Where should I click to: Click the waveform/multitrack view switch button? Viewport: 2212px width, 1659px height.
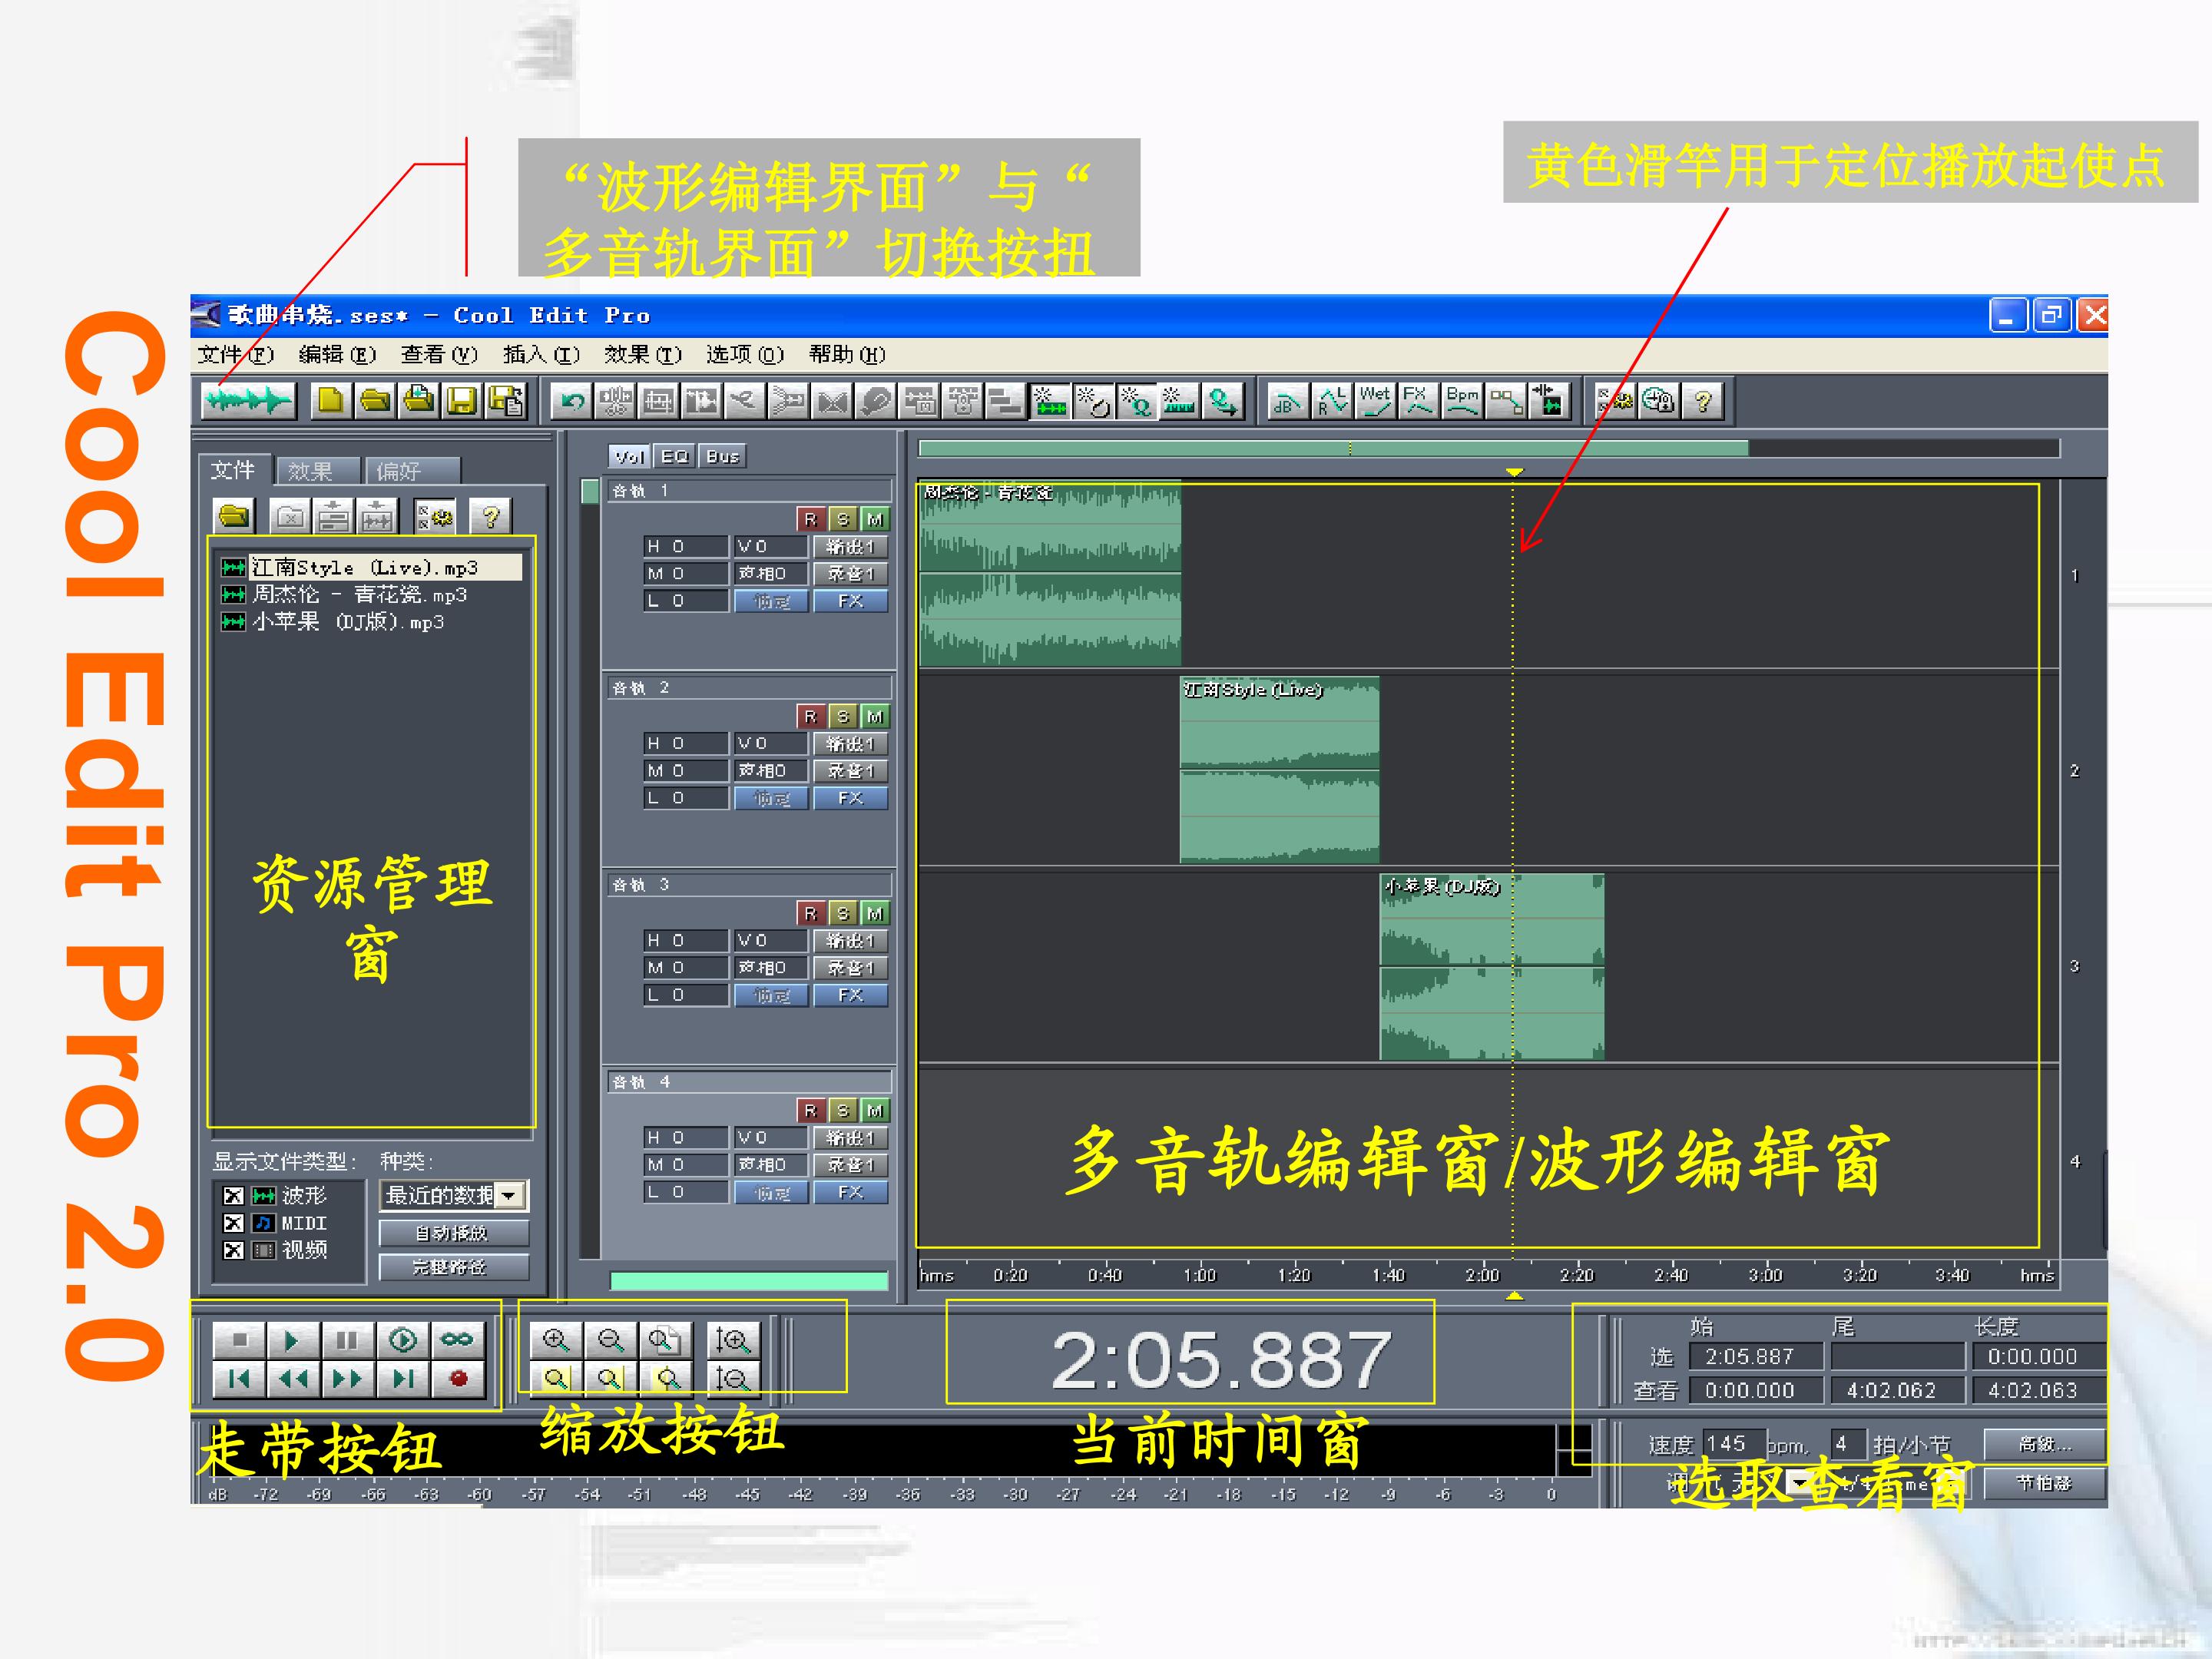click(x=247, y=401)
